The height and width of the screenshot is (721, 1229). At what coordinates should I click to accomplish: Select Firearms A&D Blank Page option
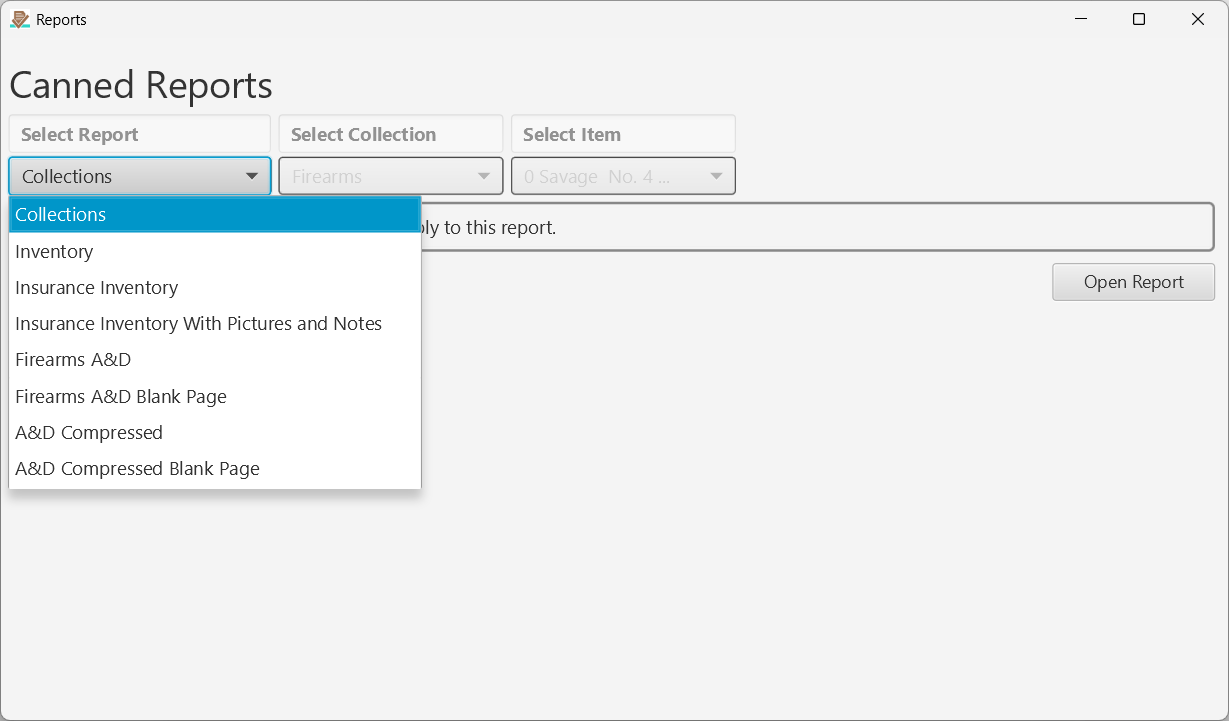(x=215, y=396)
